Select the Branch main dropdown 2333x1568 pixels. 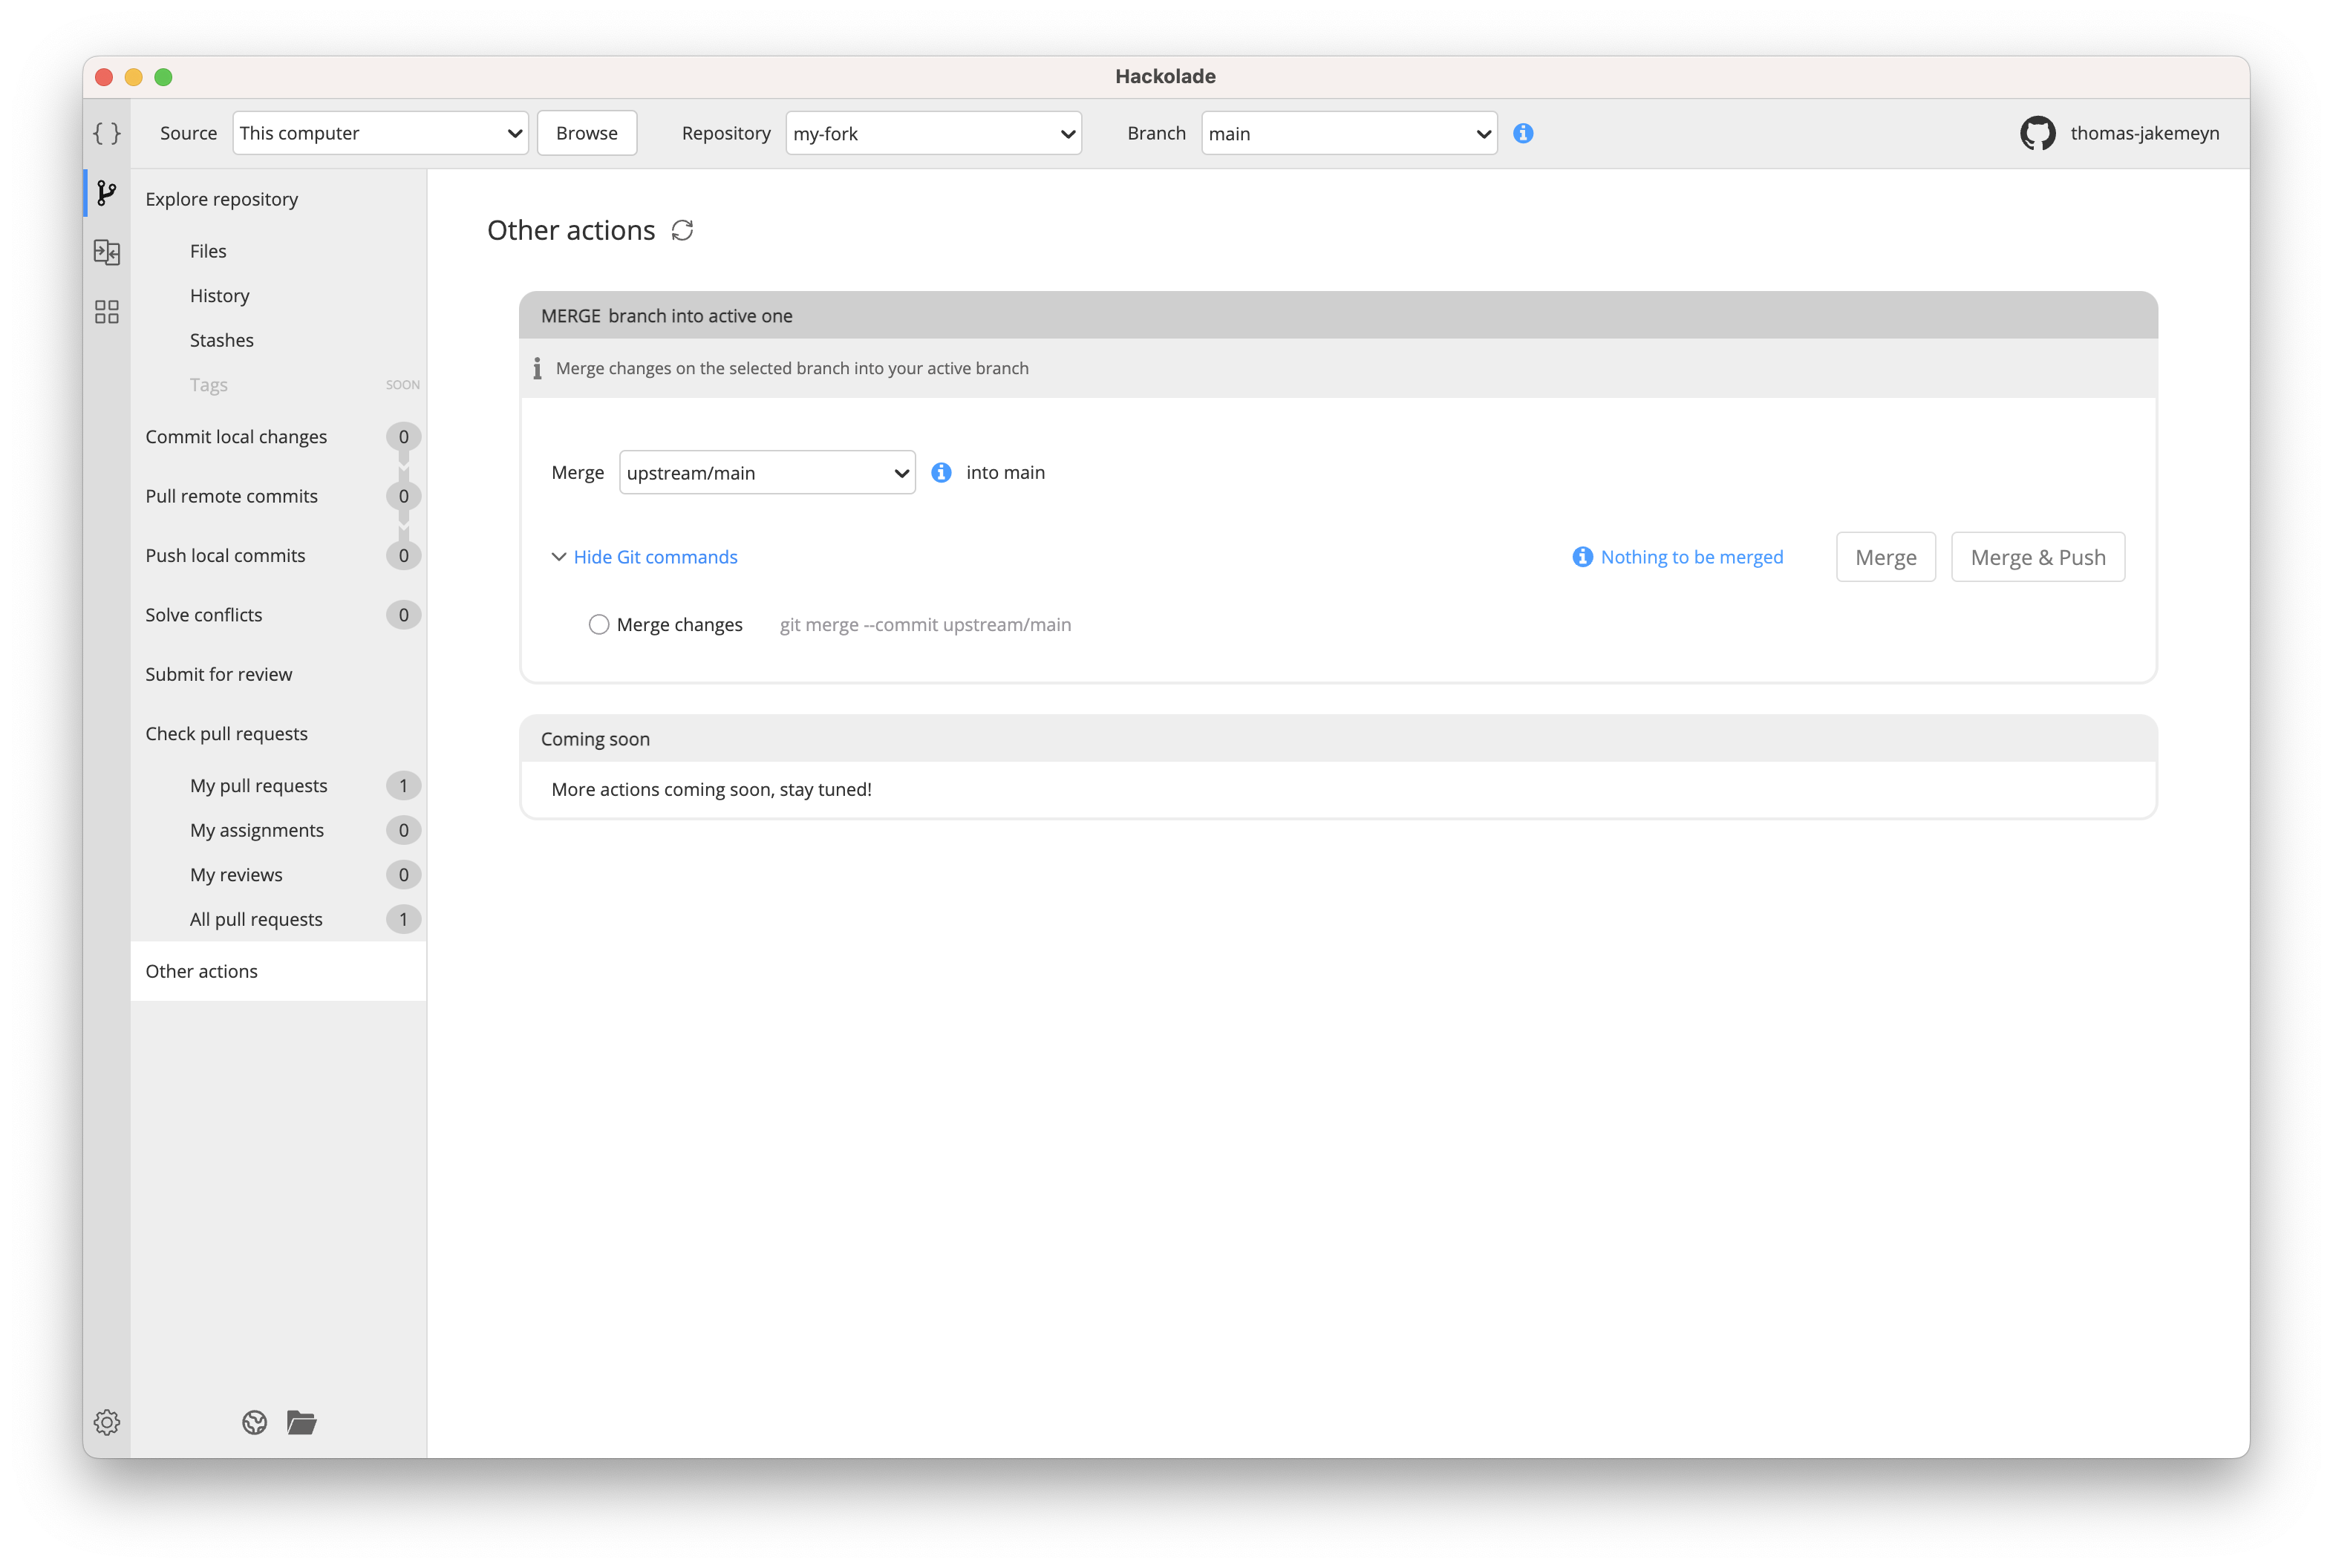1348,133
